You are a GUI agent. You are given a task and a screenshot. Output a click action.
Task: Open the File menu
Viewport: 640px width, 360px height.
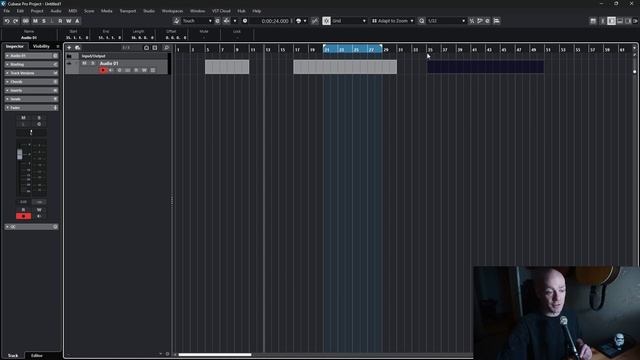[7, 11]
